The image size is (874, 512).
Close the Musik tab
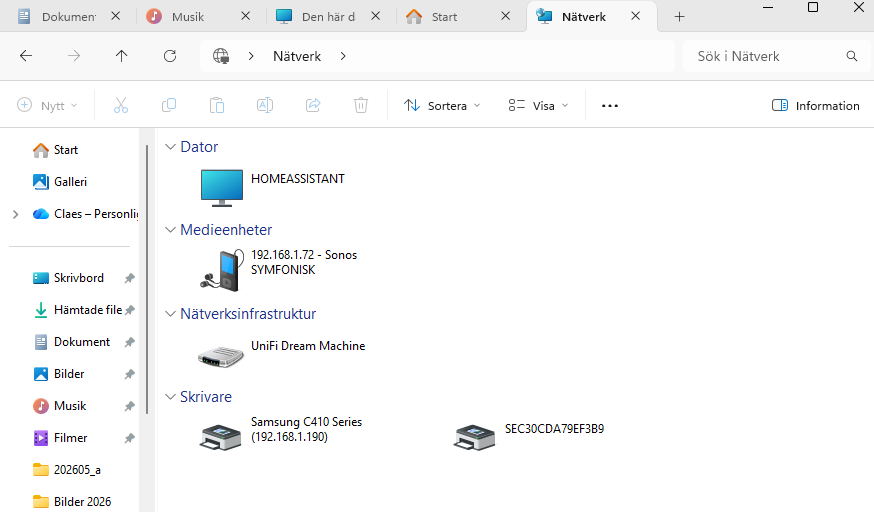(x=245, y=16)
